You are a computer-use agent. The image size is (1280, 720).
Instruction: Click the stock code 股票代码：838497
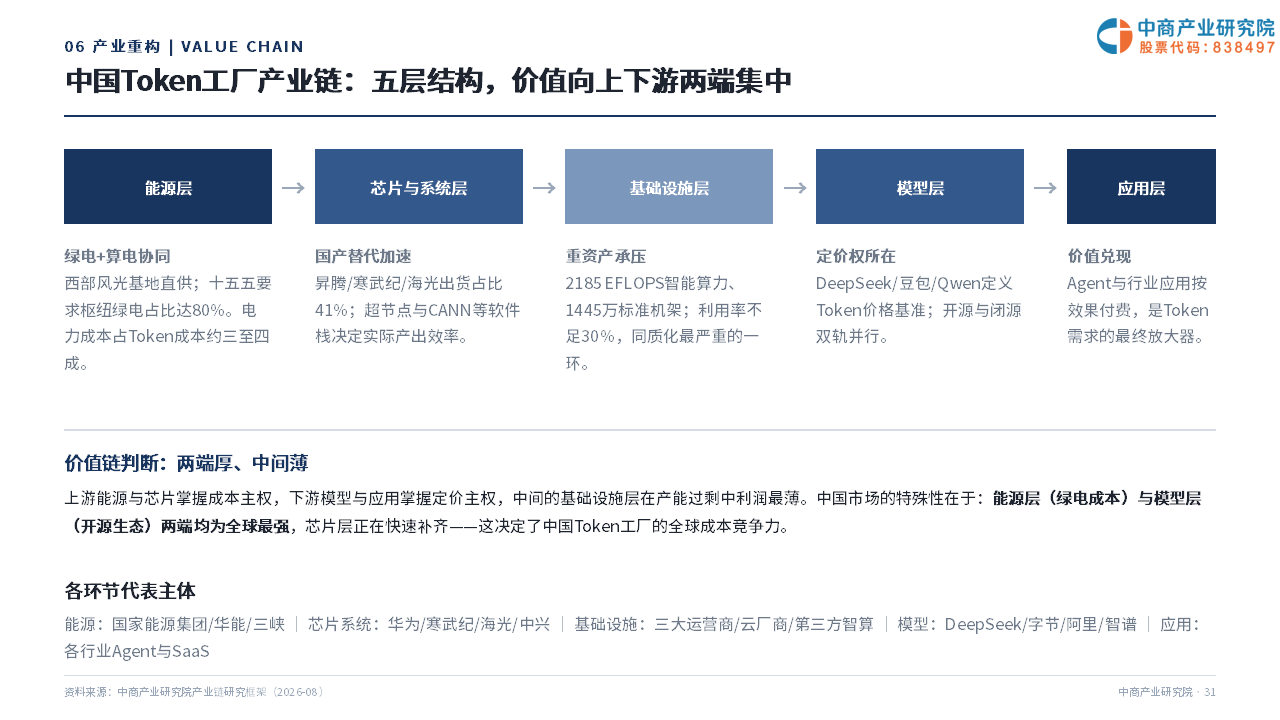1207,47
